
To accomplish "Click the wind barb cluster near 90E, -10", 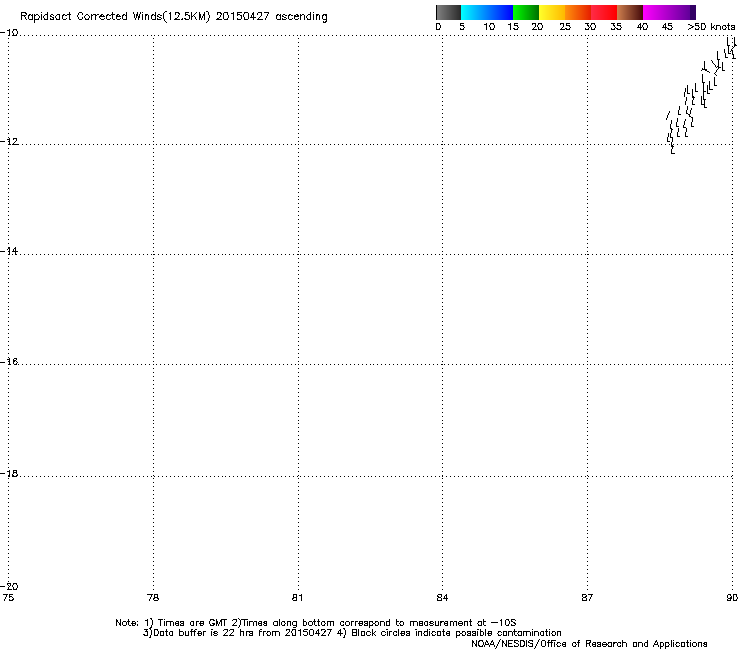I will click(x=731, y=48).
